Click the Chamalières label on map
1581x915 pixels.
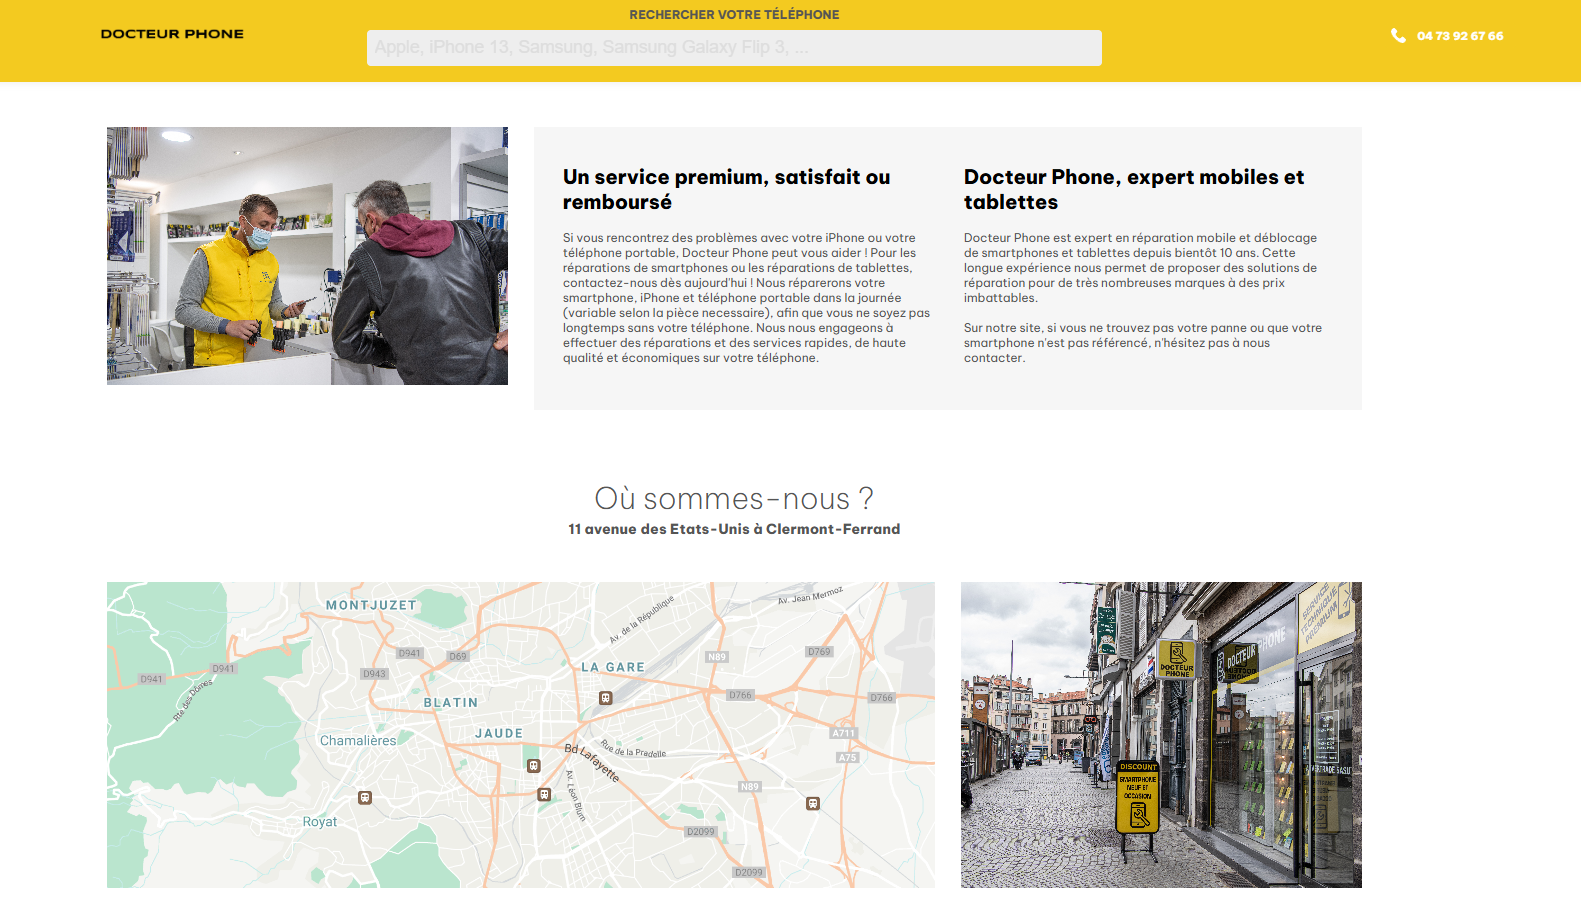(358, 741)
